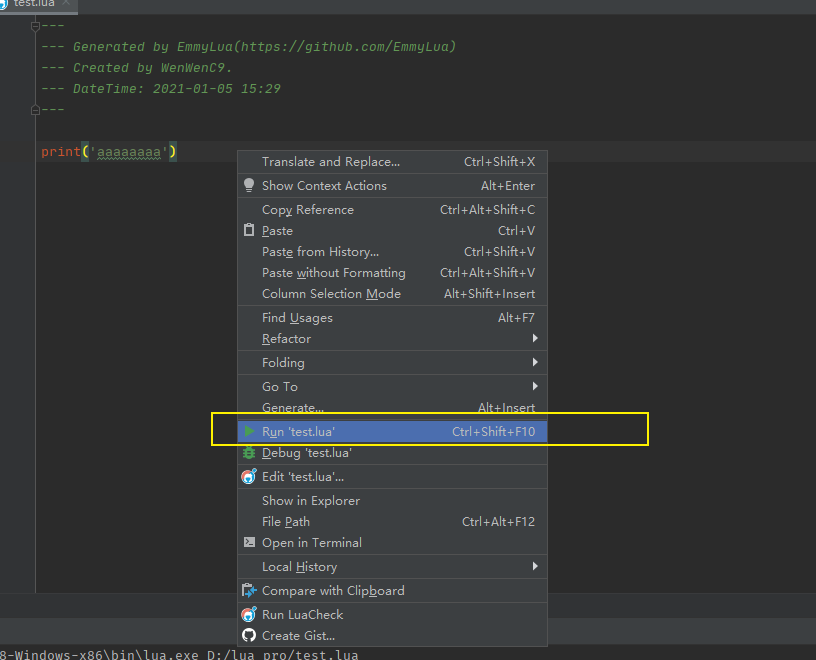Open the Folding submenu
The width and height of the screenshot is (816, 660).
click(x=283, y=363)
